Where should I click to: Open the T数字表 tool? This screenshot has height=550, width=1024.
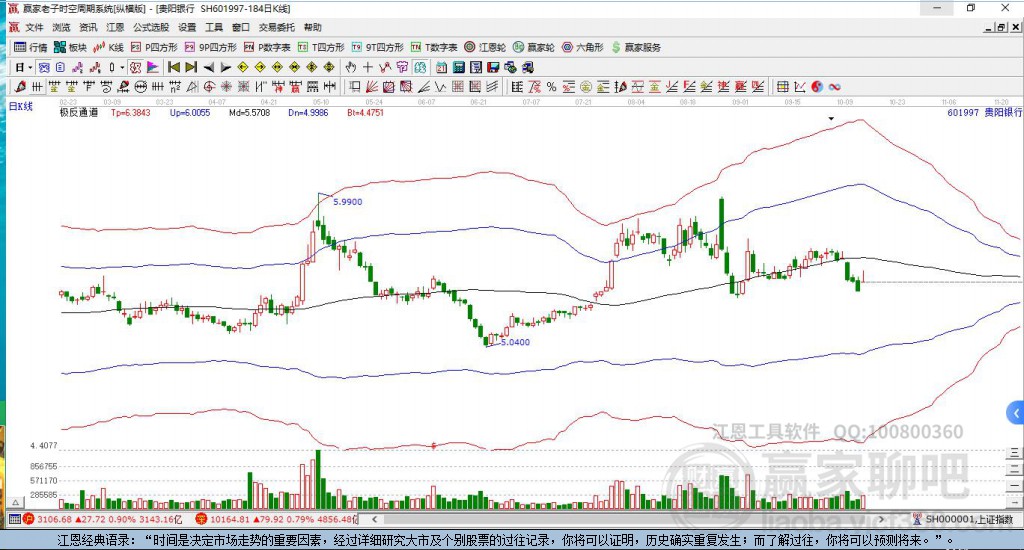point(434,47)
